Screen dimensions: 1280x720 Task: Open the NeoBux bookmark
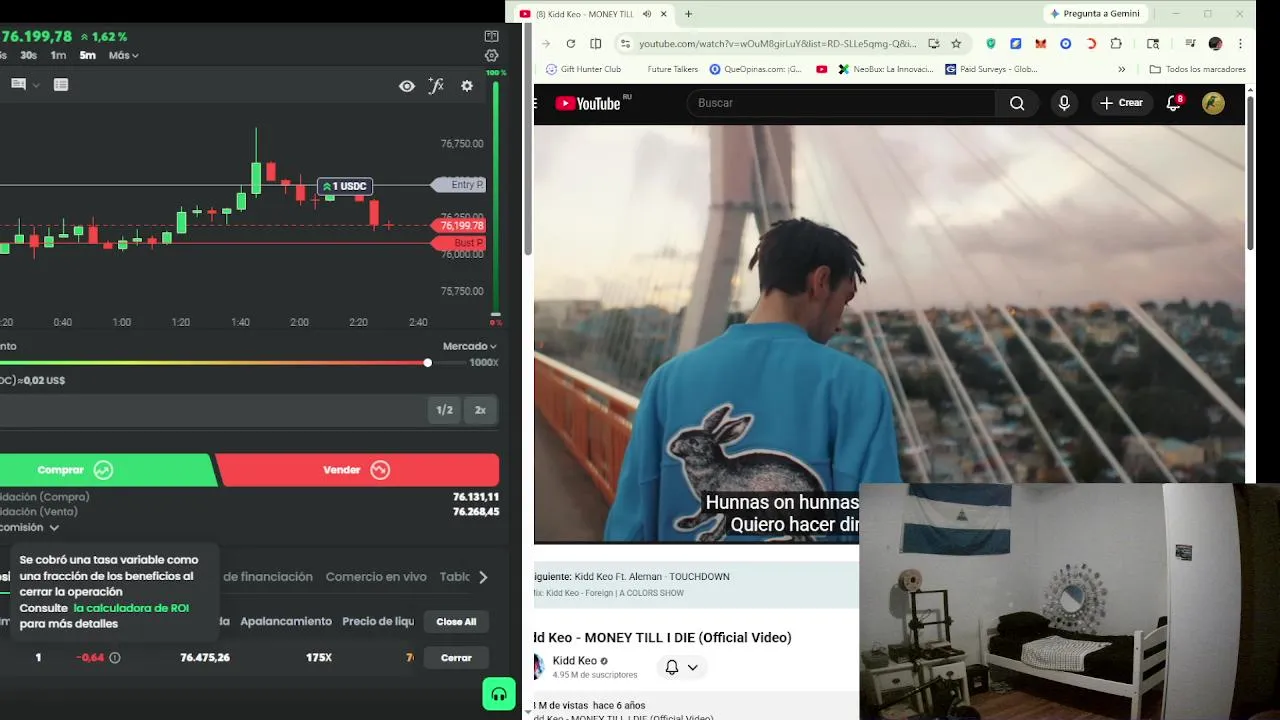tap(886, 69)
